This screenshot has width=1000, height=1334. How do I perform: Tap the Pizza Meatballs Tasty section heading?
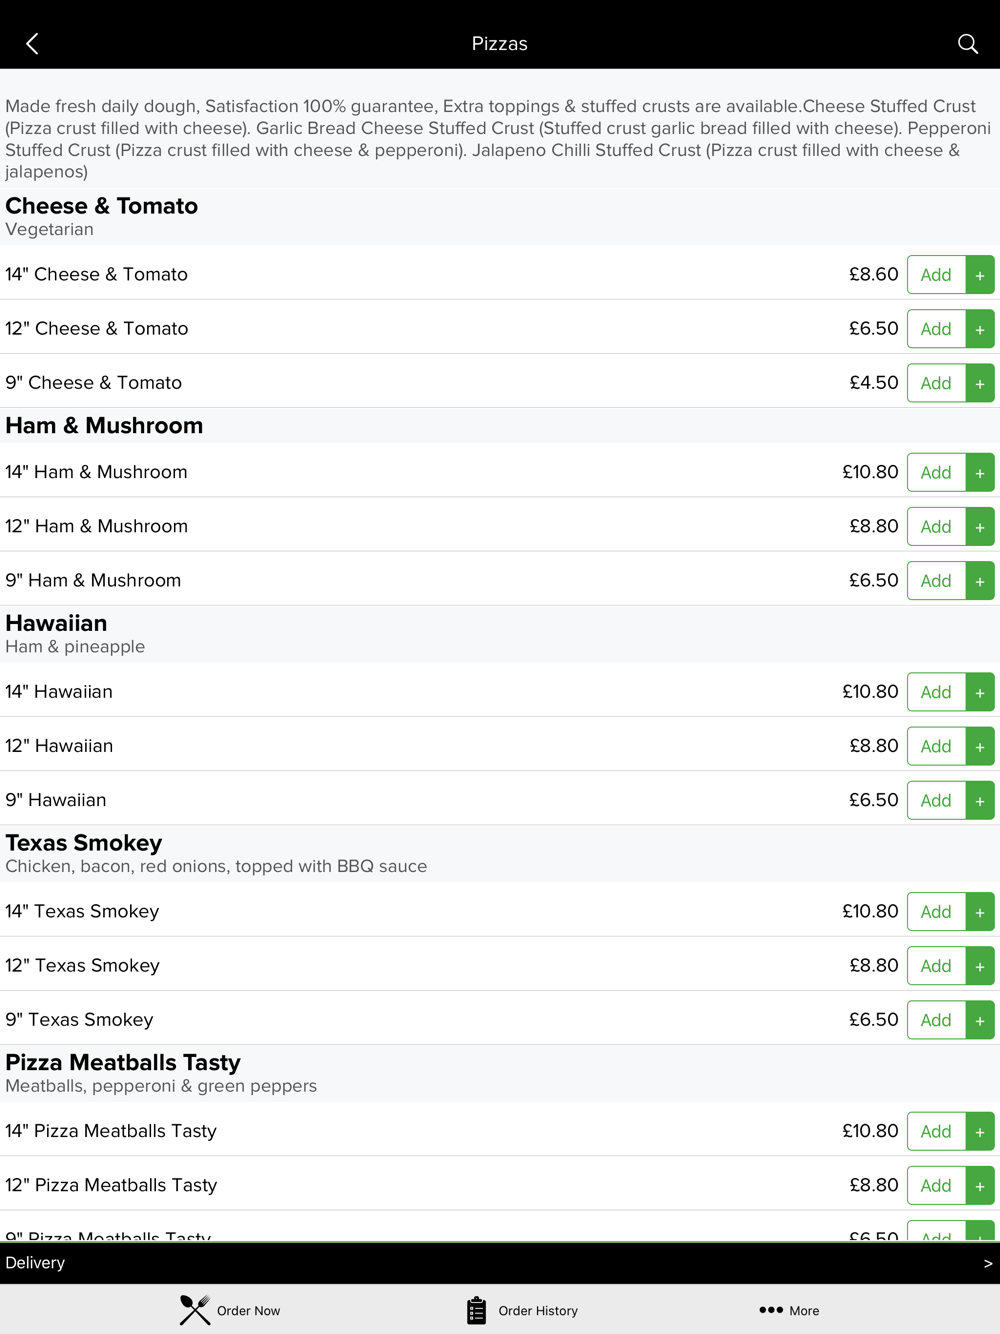[x=123, y=1063]
